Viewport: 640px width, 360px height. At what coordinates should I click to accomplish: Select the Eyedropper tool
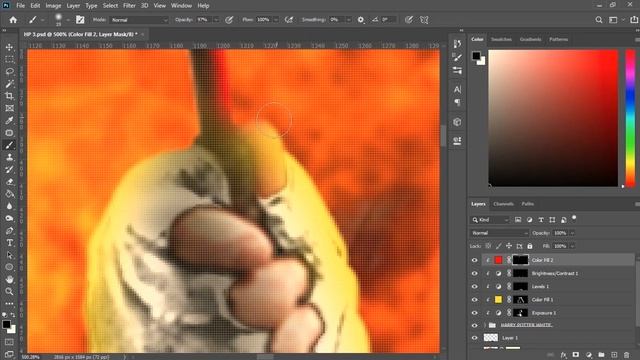[9, 120]
